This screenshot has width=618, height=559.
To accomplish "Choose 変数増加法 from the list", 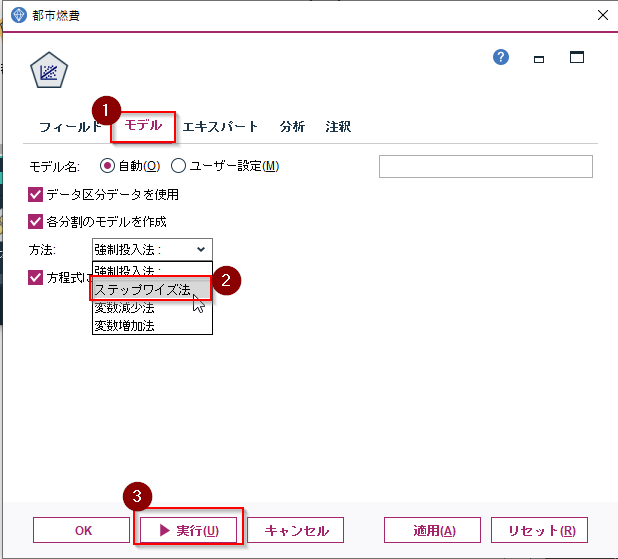I will (152, 326).
